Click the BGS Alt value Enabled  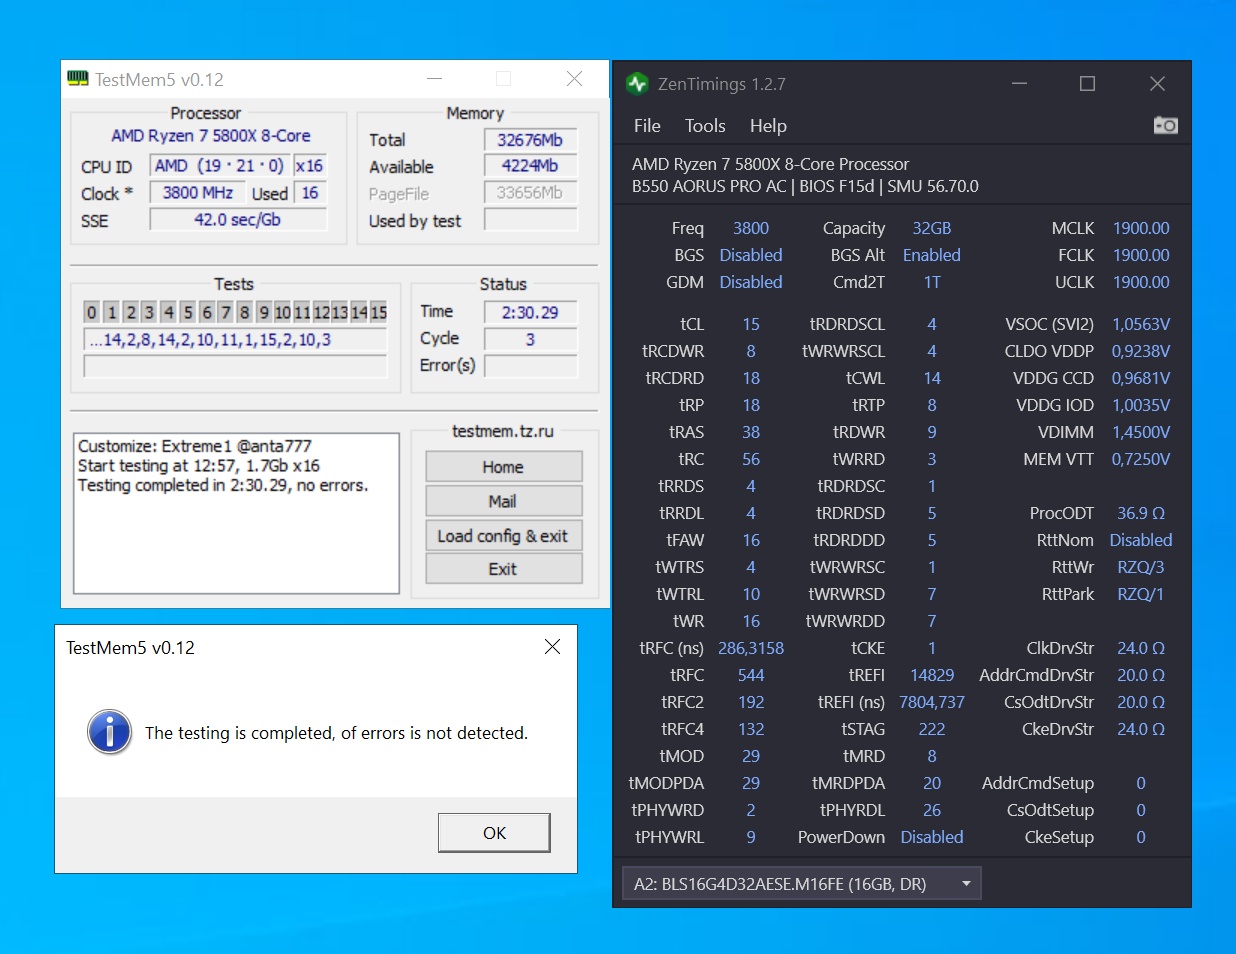coord(932,255)
